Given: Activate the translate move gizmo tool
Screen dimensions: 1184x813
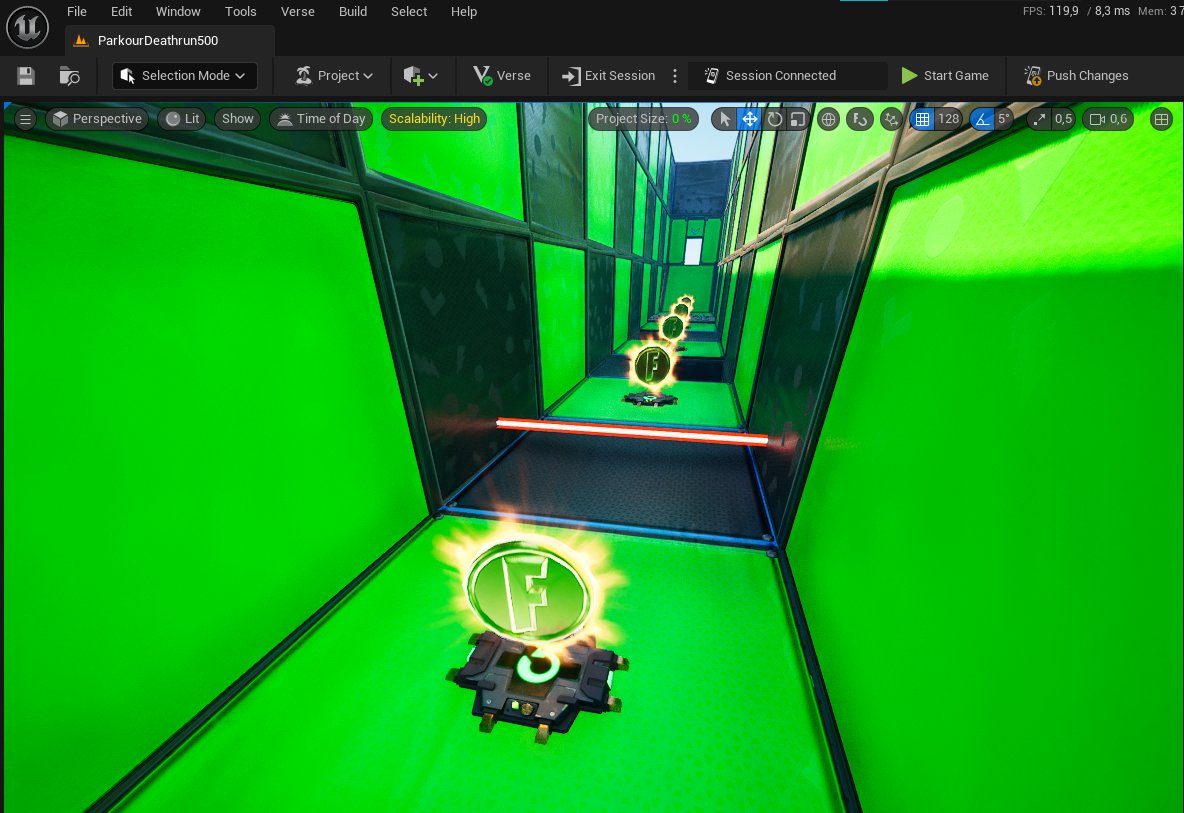Looking at the screenshot, I should pyautogui.click(x=750, y=119).
